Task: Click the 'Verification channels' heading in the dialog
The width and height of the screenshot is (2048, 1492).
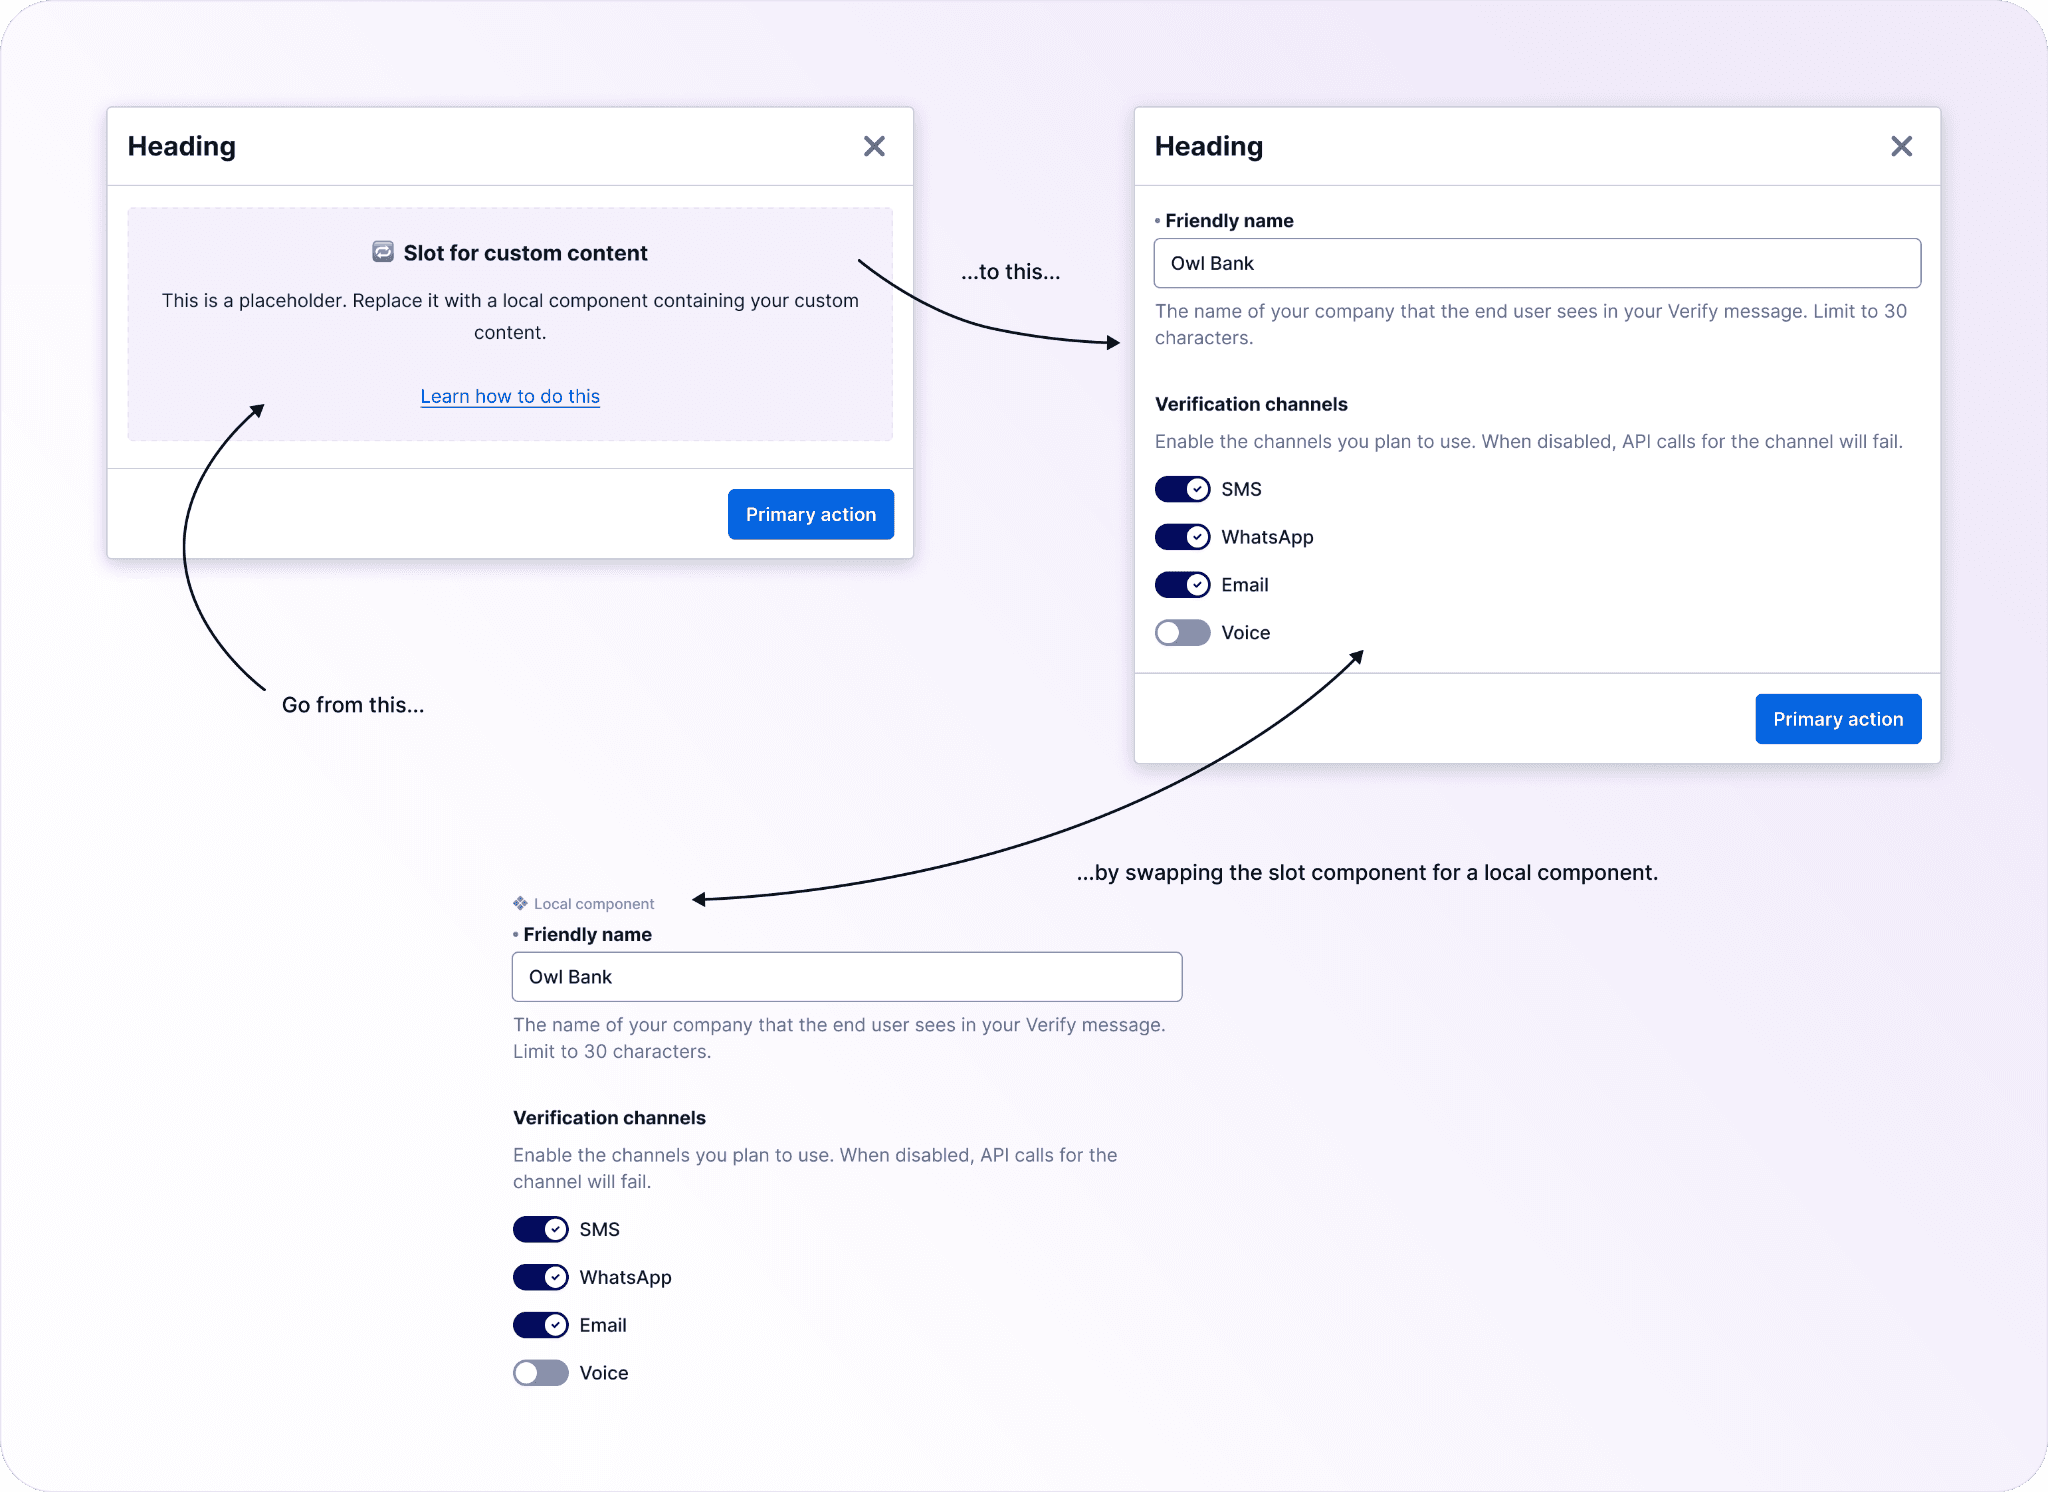Action: tap(1251, 404)
